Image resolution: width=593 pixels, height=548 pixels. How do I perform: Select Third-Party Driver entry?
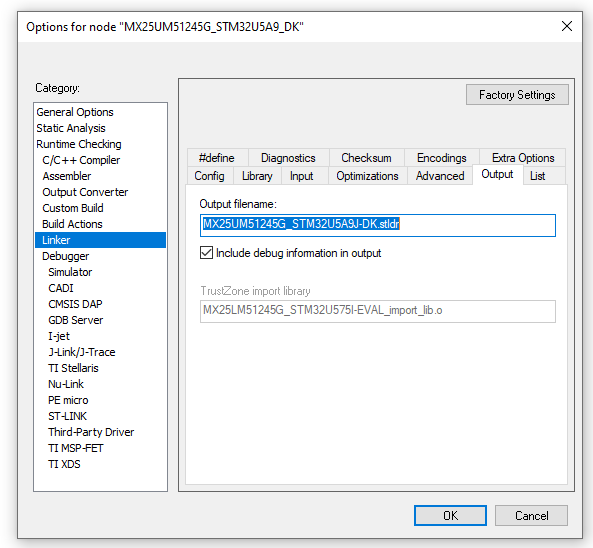[x=91, y=432]
